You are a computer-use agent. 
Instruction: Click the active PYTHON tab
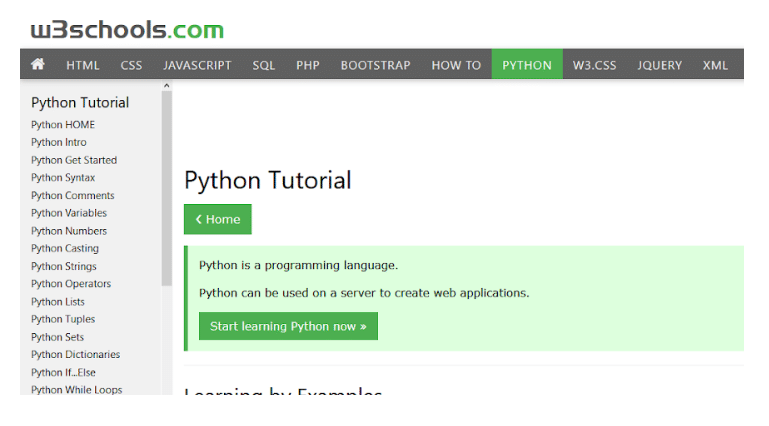click(527, 65)
